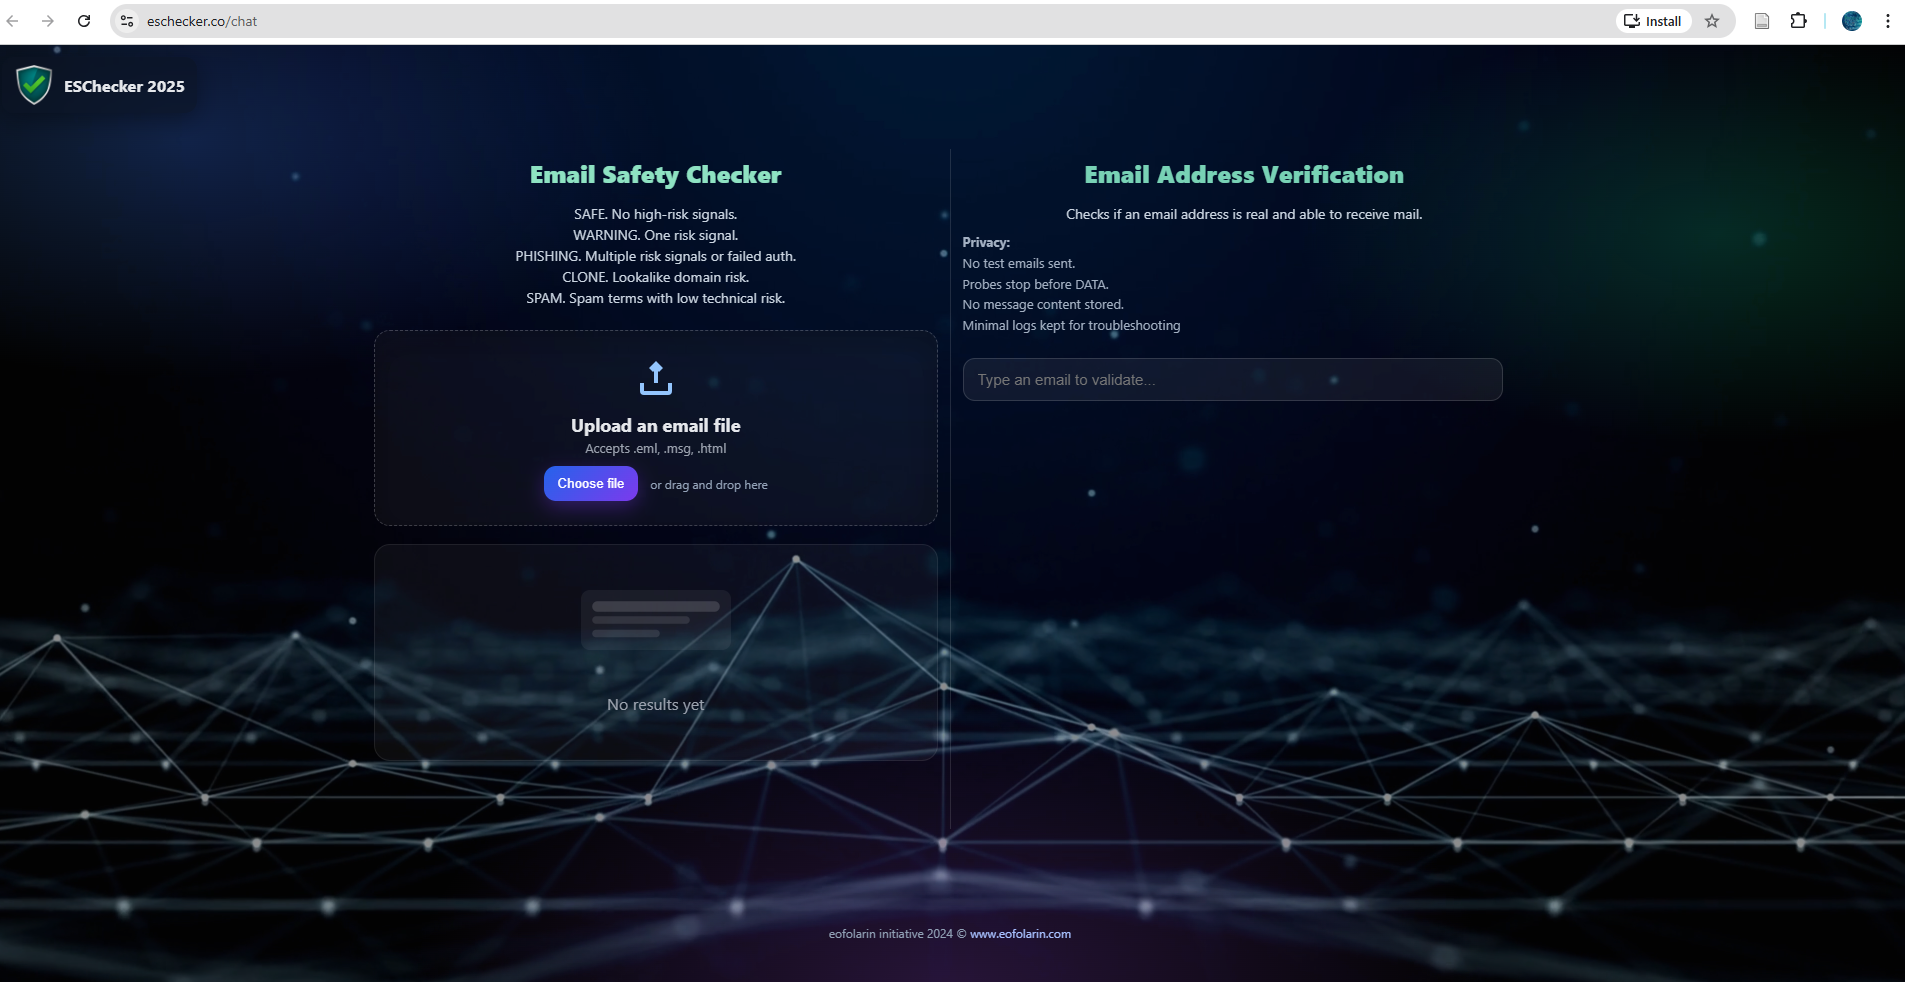The width and height of the screenshot is (1905, 982).
Task: Click the upload arrow icon
Action: point(656,378)
